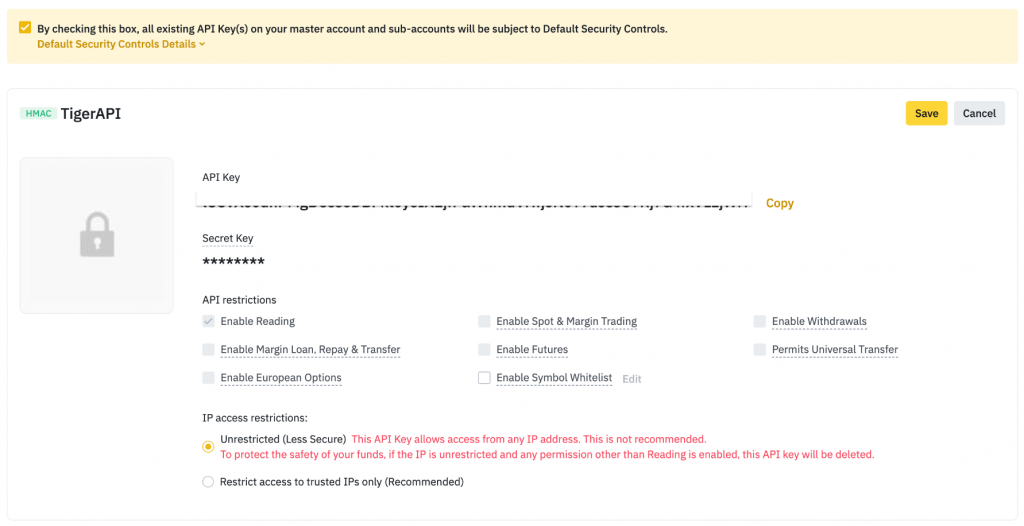Cancel editing the API key
1024x526 pixels.
tap(979, 113)
